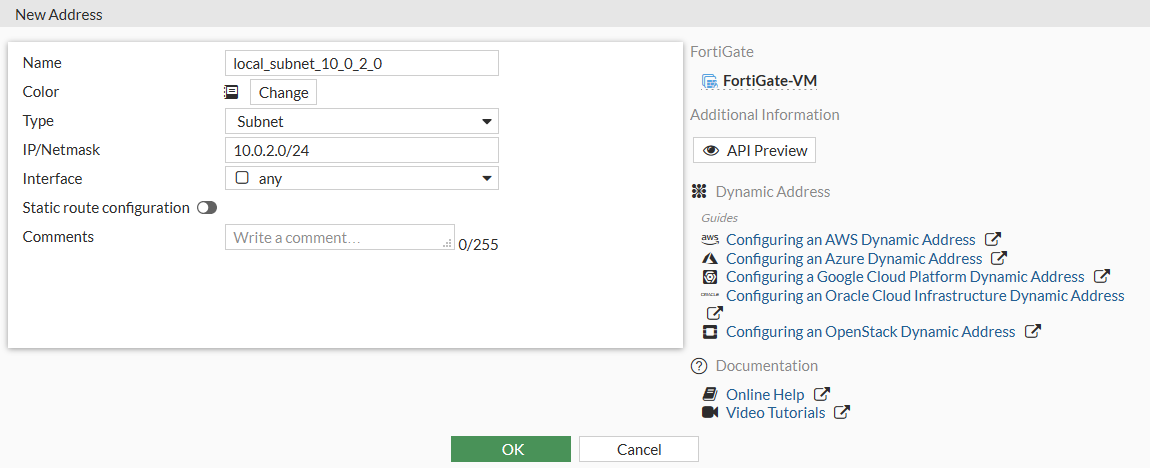Click the Name input field
Screen dimensions: 1150x468
[361, 63]
